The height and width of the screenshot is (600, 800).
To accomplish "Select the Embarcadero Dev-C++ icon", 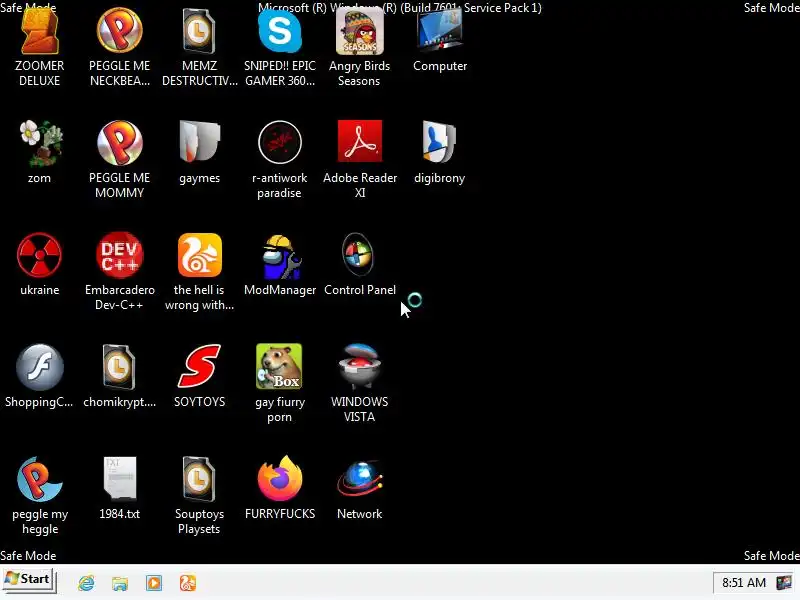I will tap(120, 255).
